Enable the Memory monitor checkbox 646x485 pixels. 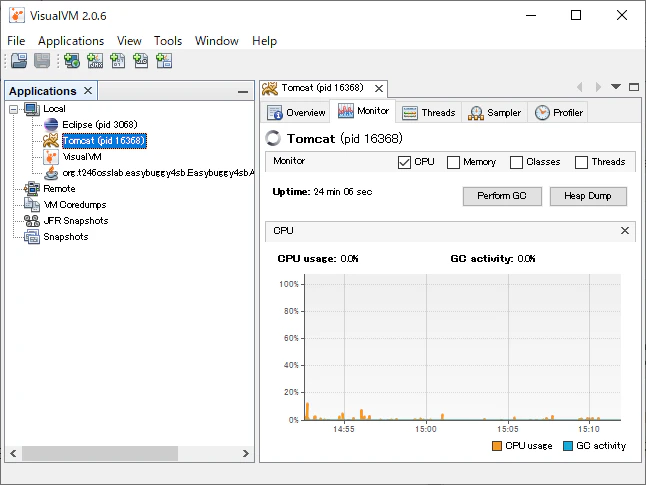pos(453,162)
